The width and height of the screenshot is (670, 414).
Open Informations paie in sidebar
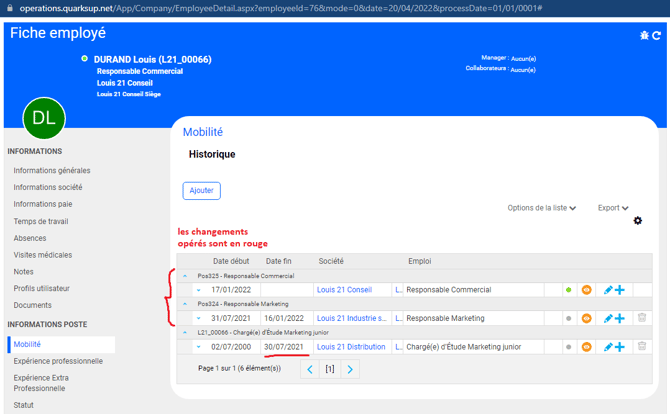[43, 204]
